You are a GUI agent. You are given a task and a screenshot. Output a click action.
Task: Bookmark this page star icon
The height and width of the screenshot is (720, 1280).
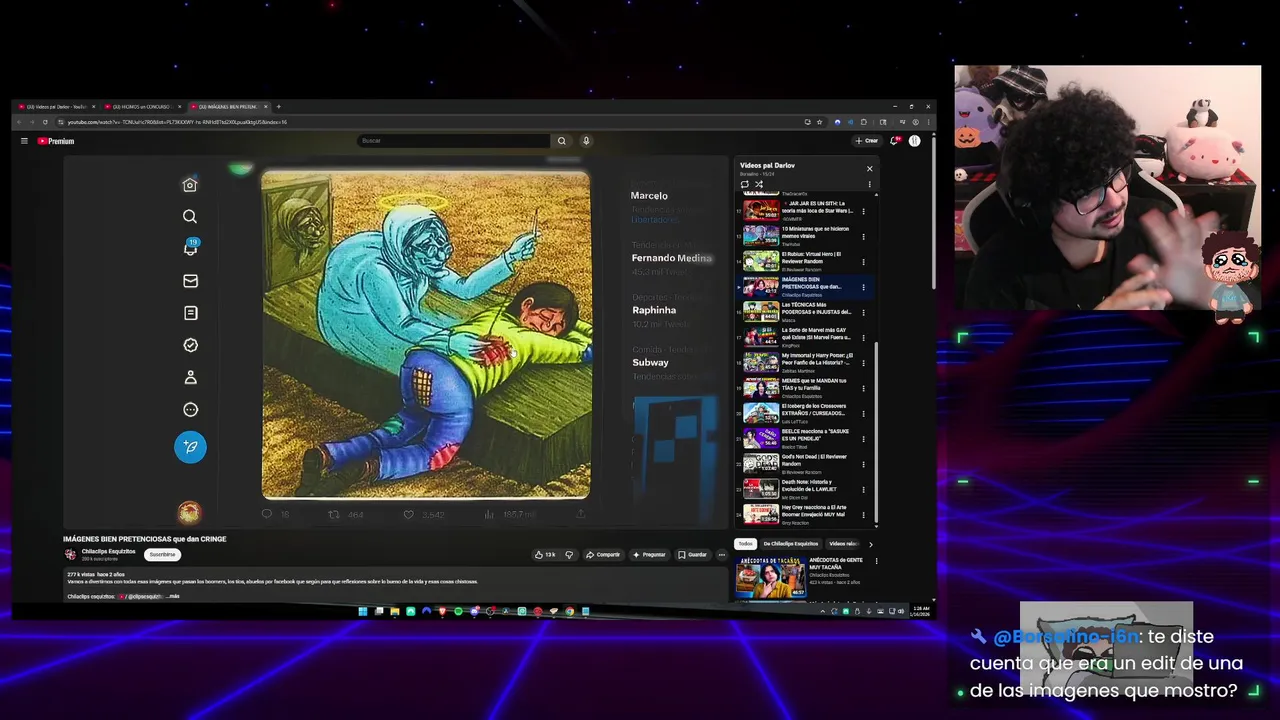tap(819, 122)
